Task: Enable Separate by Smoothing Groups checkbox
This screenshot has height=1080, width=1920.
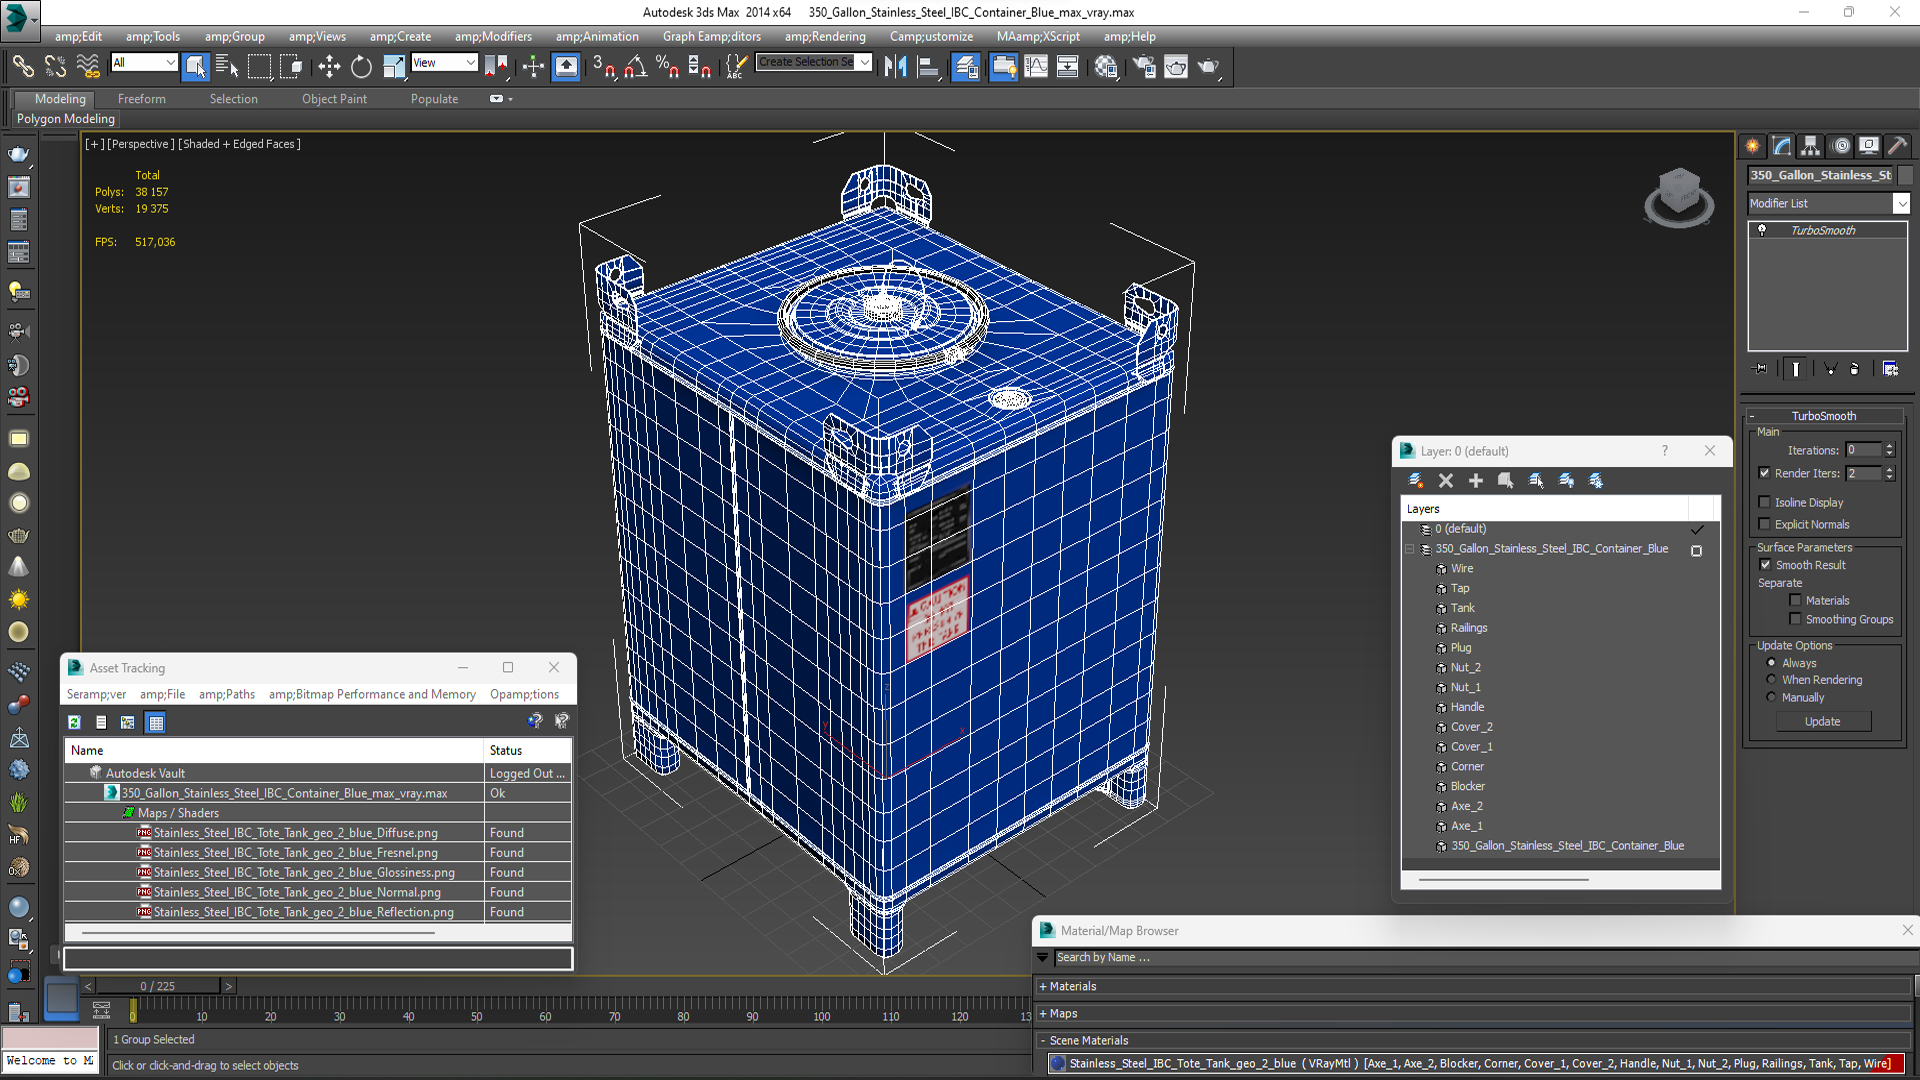Action: click(x=1795, y=619)
